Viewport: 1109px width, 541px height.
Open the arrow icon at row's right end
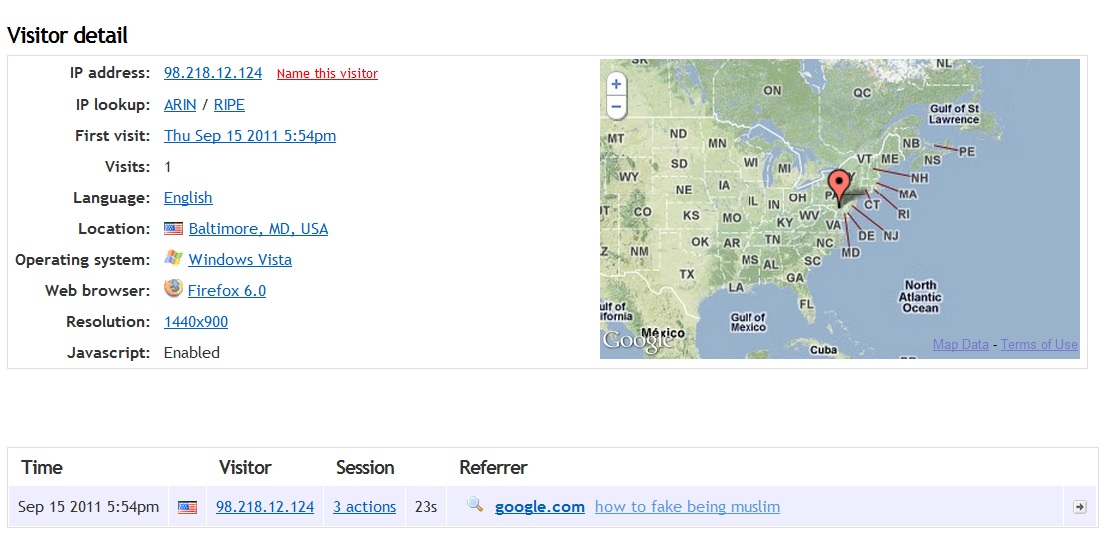point(1079,506)
